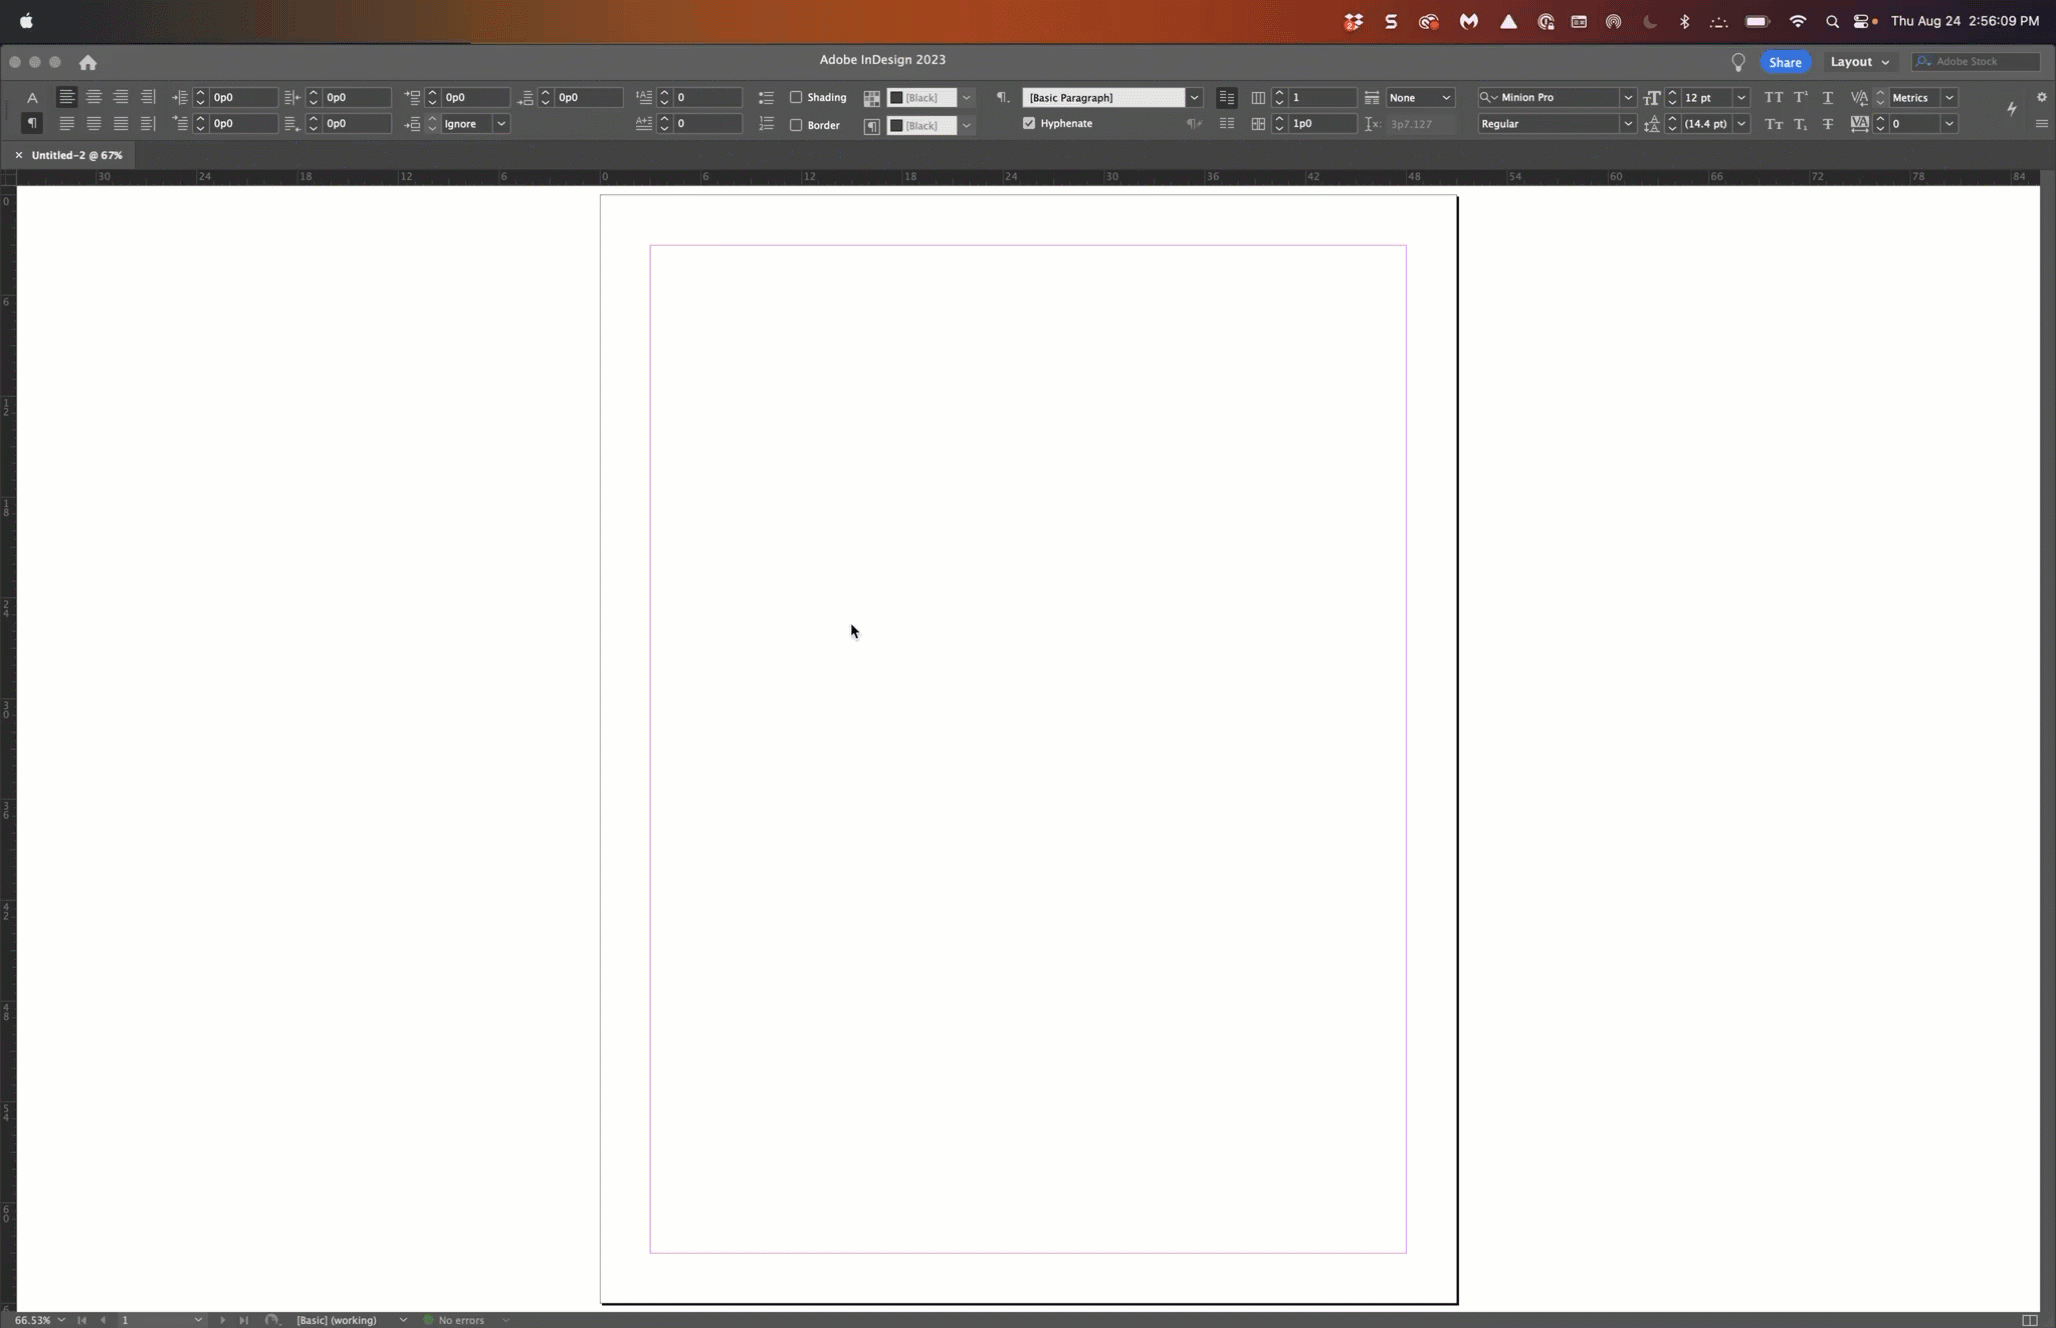Screen dimensions: 2056x1328
Task: Uncheck the Hyphenate checkbox
Action: coord(1029,123)
